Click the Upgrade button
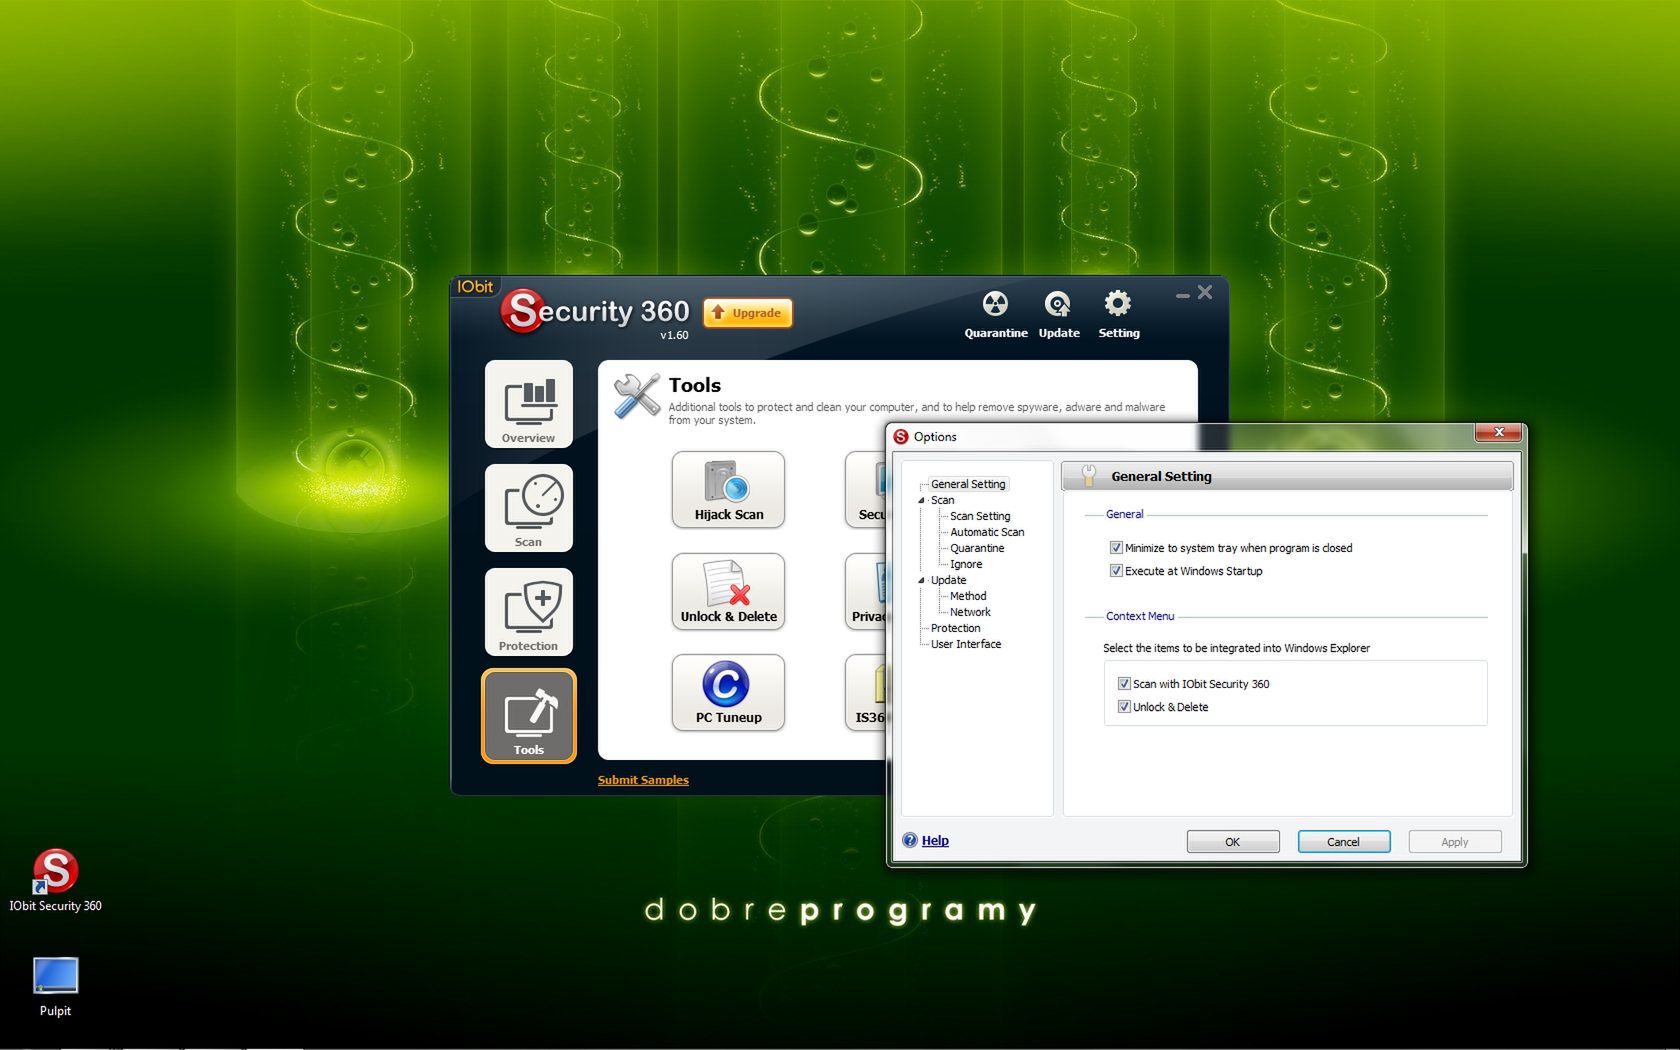 coord(747,313)
